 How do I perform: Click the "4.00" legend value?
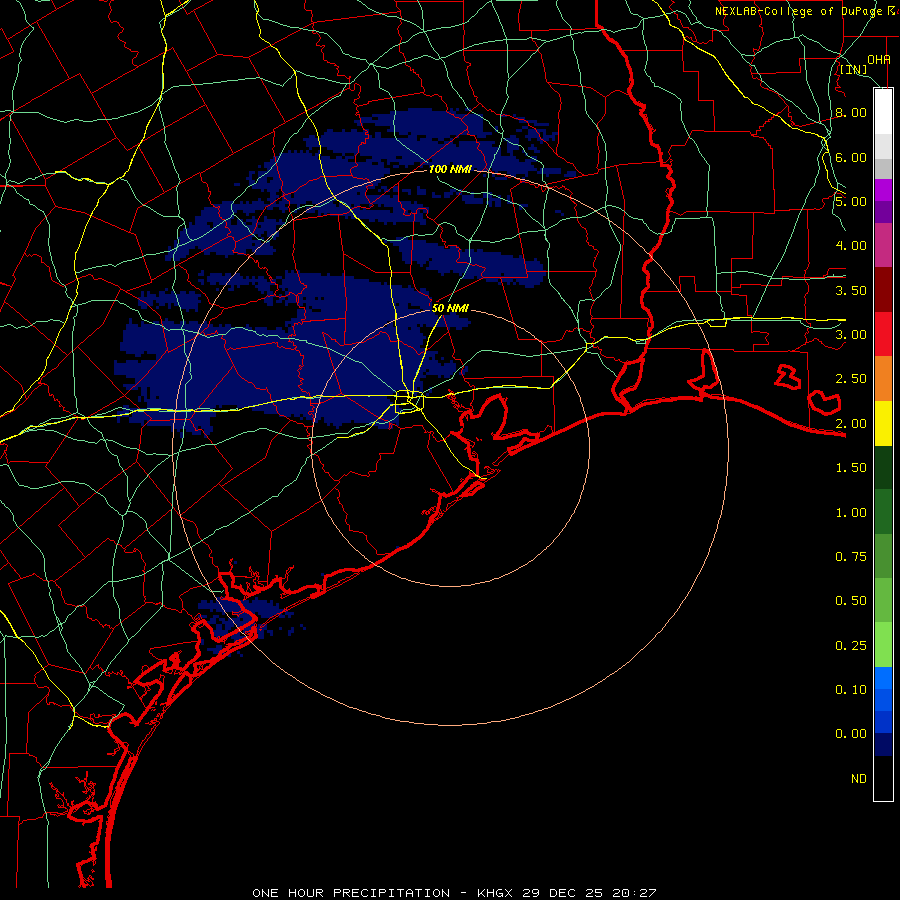tap(851, 246)
